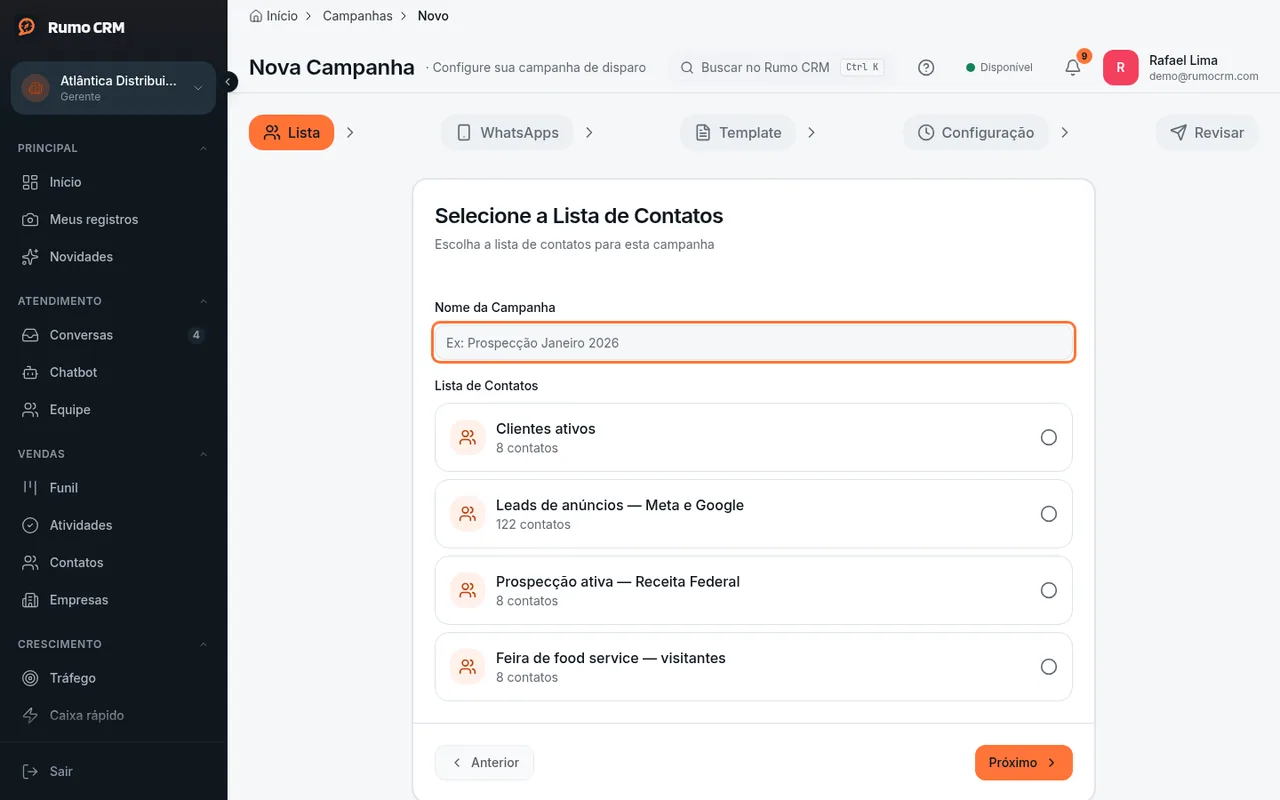Image resolution: width=1280 pixels, height=800 pixels.
Task: Click the Sair logout icon
Action: coord(31,772)
